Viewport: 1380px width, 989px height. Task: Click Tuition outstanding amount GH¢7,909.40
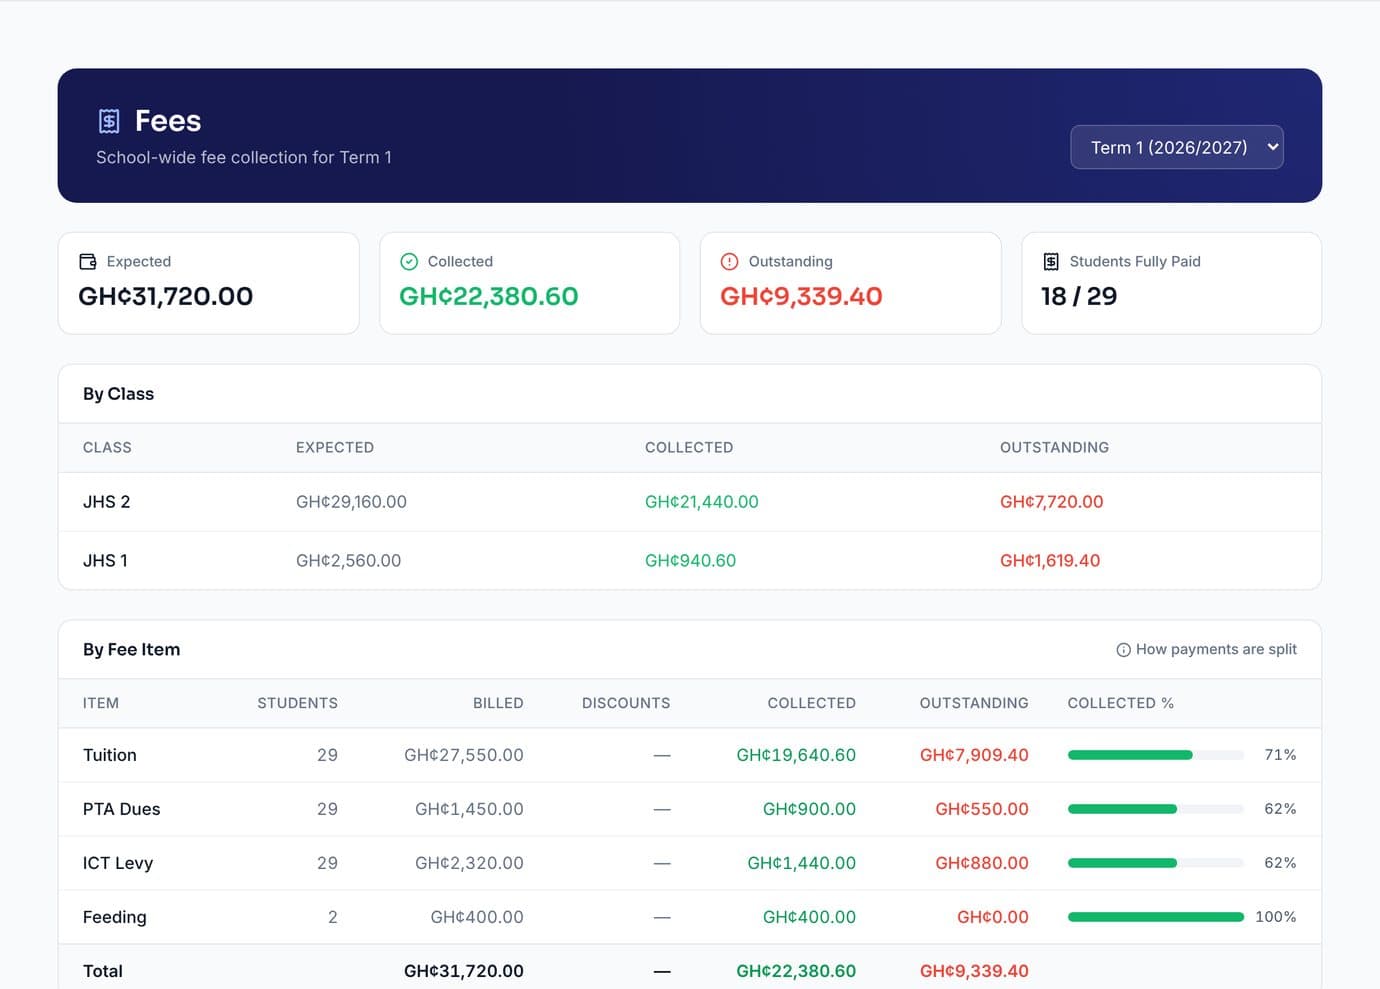(974, 755)
